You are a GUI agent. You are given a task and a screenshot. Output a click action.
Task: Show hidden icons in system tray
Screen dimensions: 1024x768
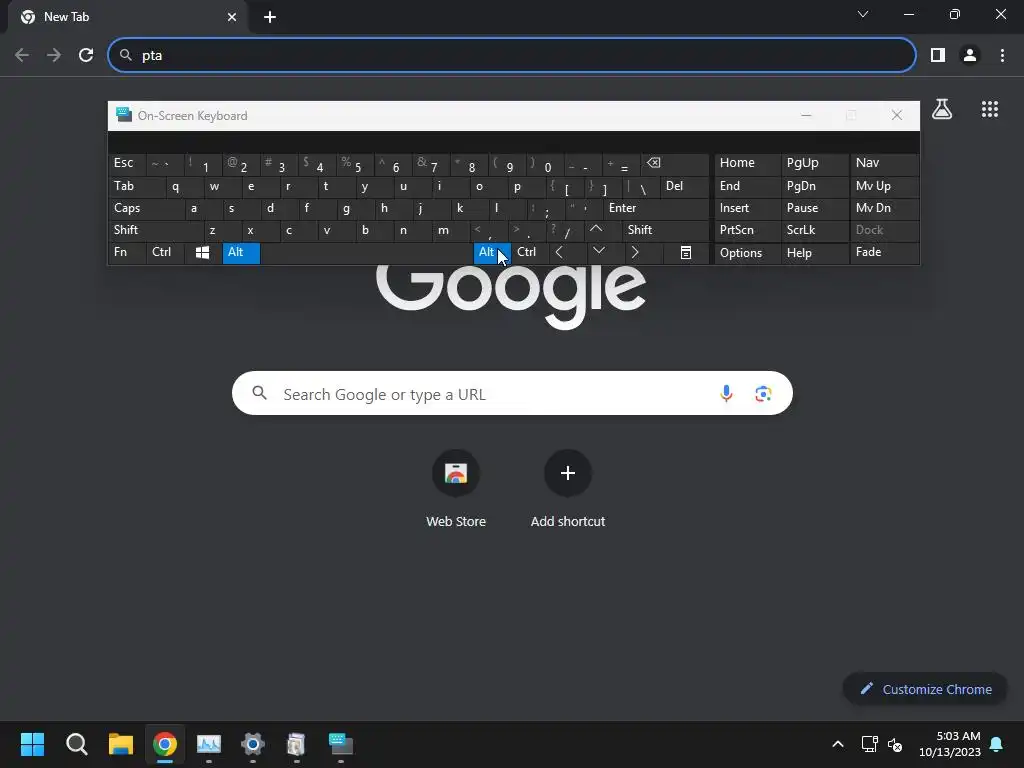(x=837, y=744)
